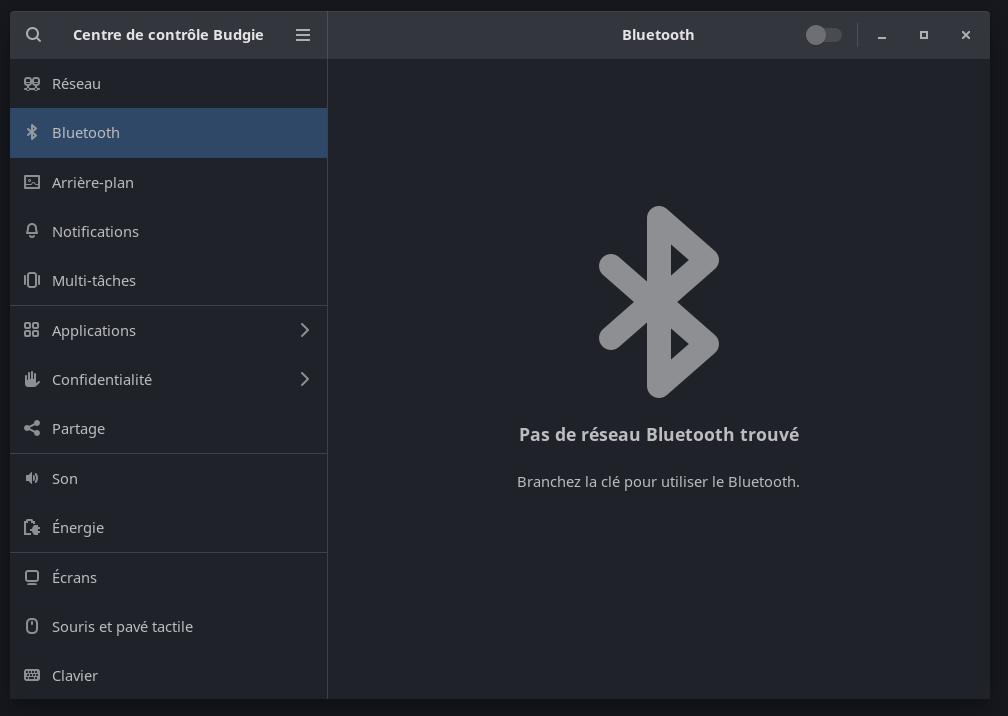The width and height of the screenshot is (1008, 716).
Task: Click the Applications label in the sidebar
Action: (94, 331)
